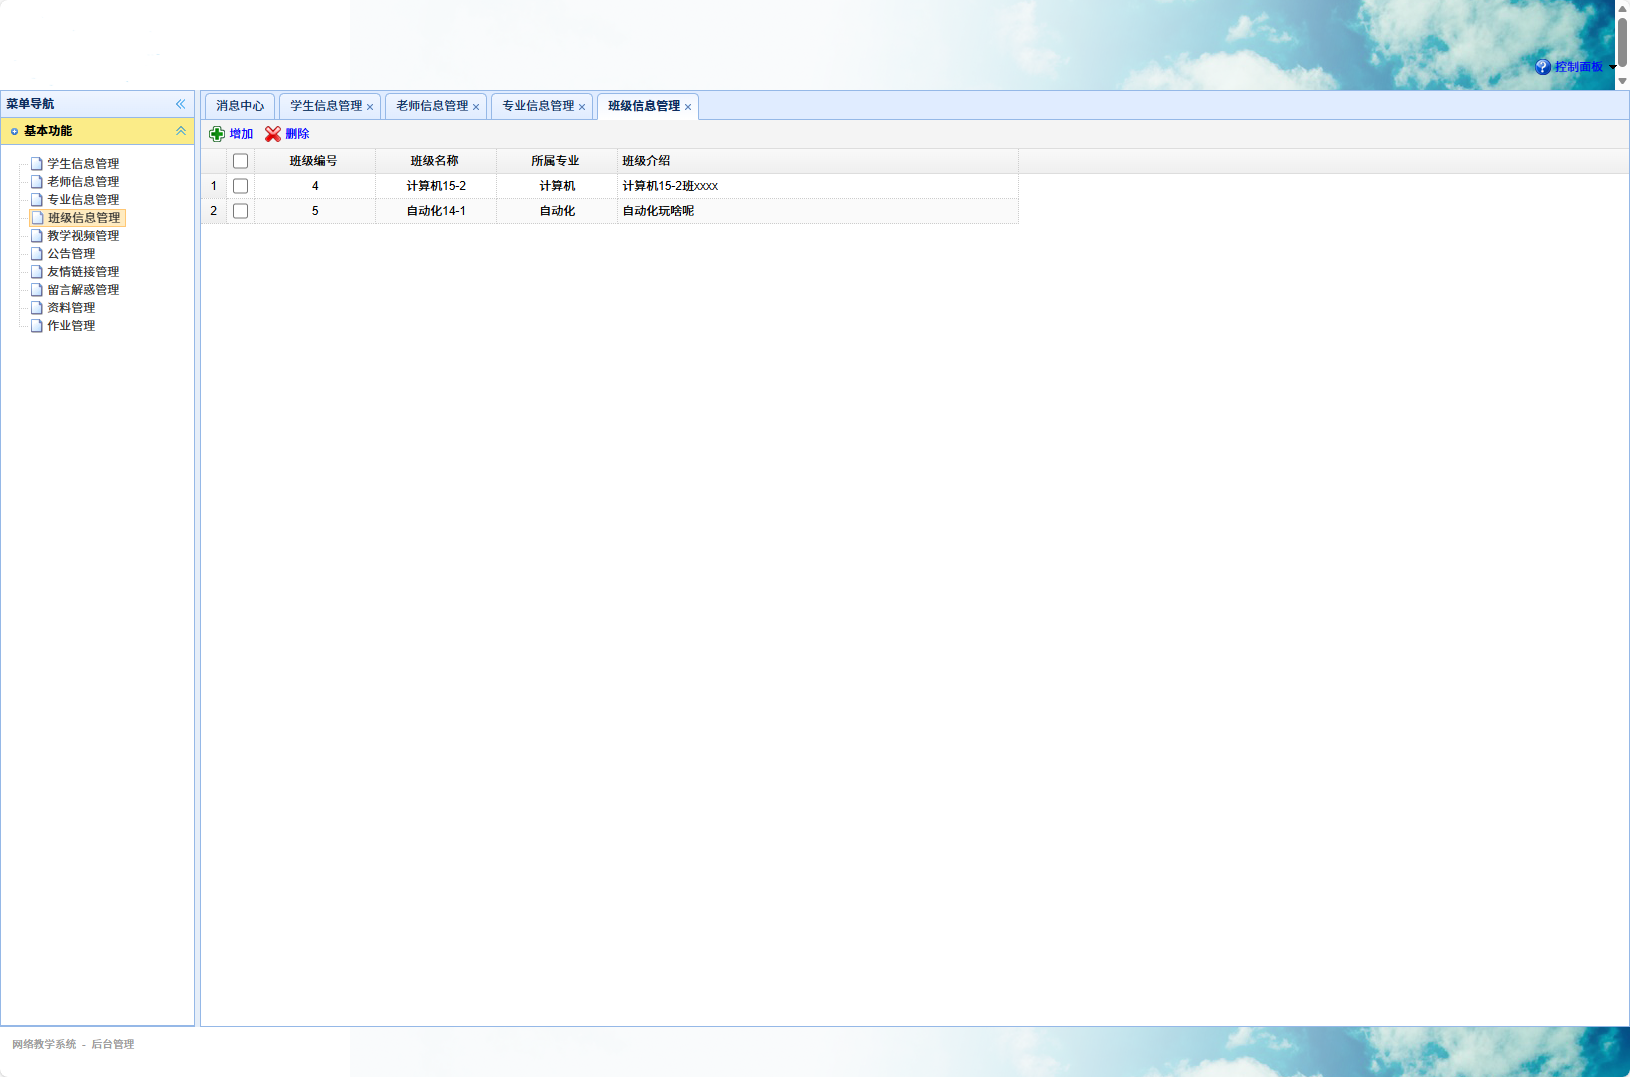Open 作业管理 in the navigation tree

click(71, 326)
